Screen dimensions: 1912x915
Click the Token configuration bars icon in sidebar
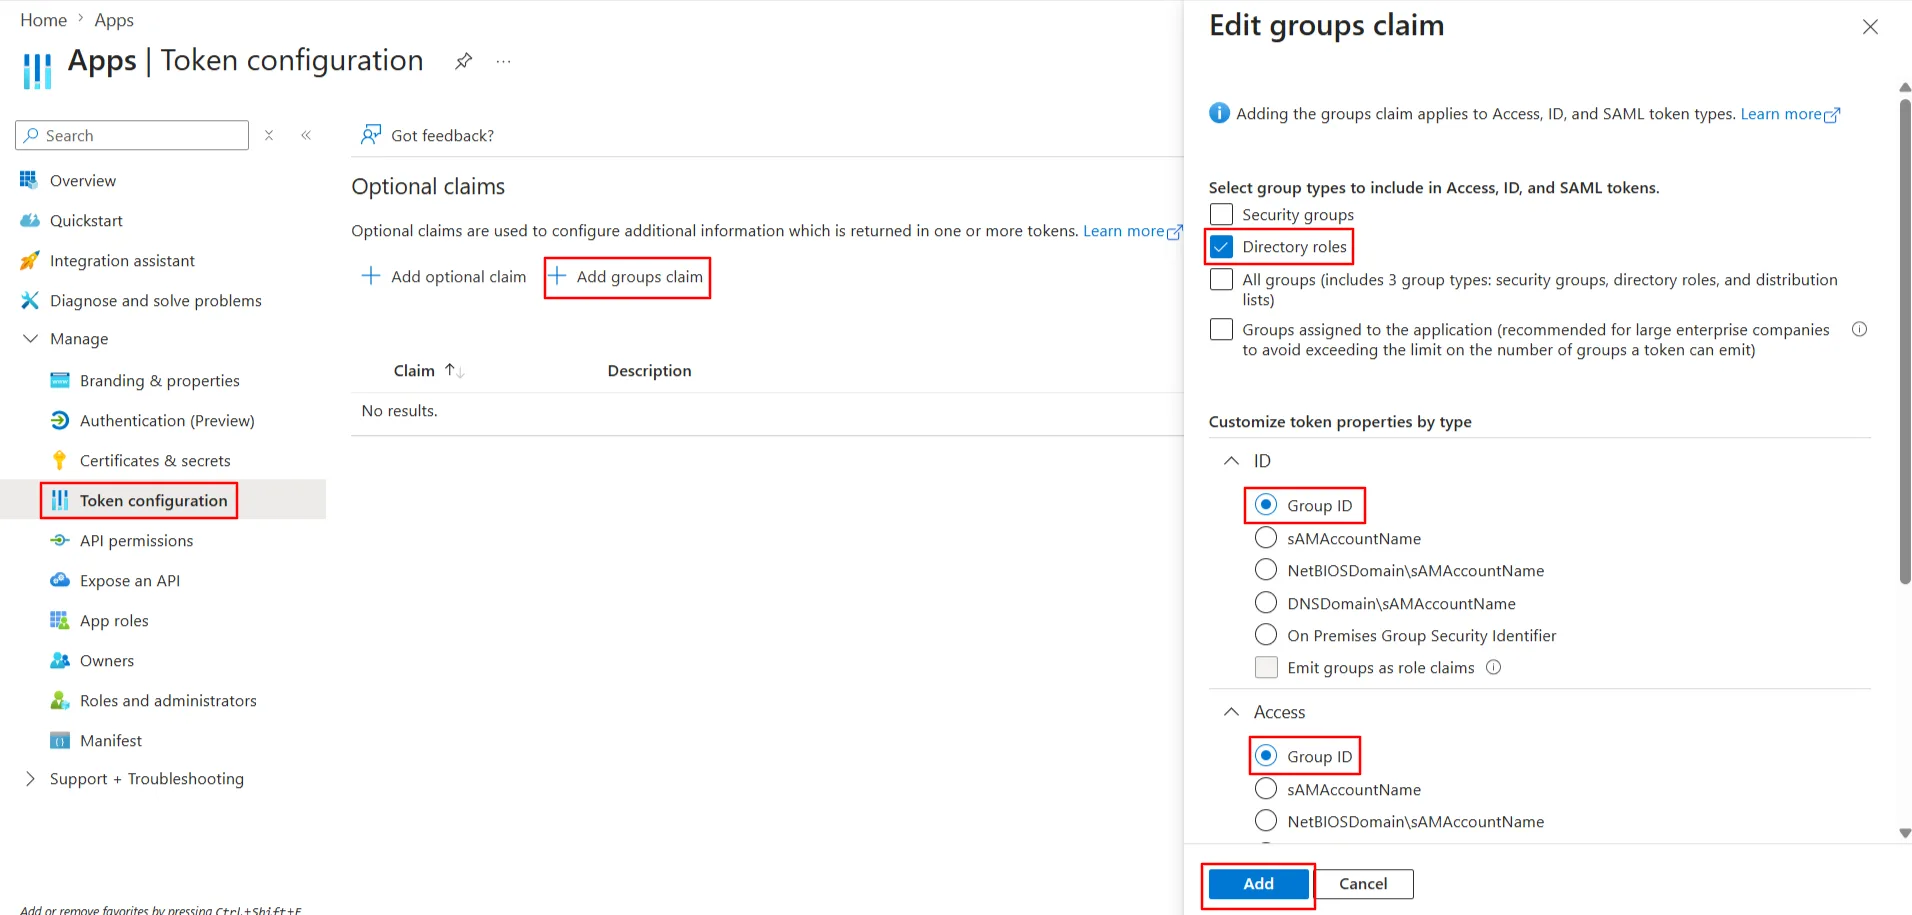coord(60,500)
